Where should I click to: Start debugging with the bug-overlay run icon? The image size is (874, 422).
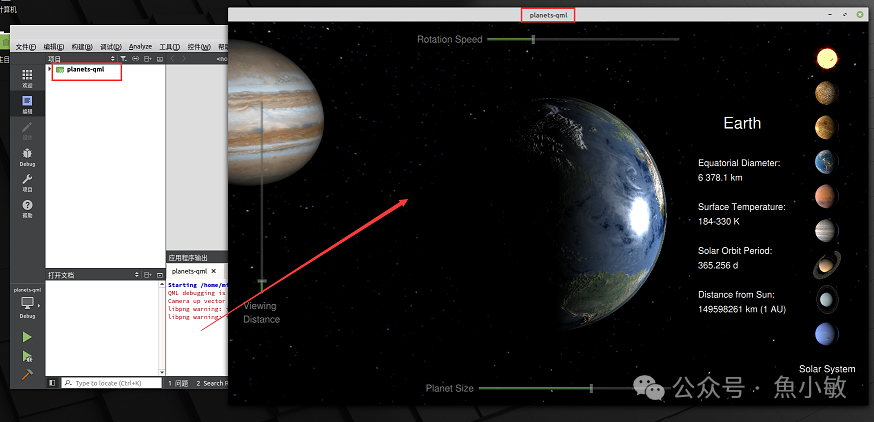(27, 356)
